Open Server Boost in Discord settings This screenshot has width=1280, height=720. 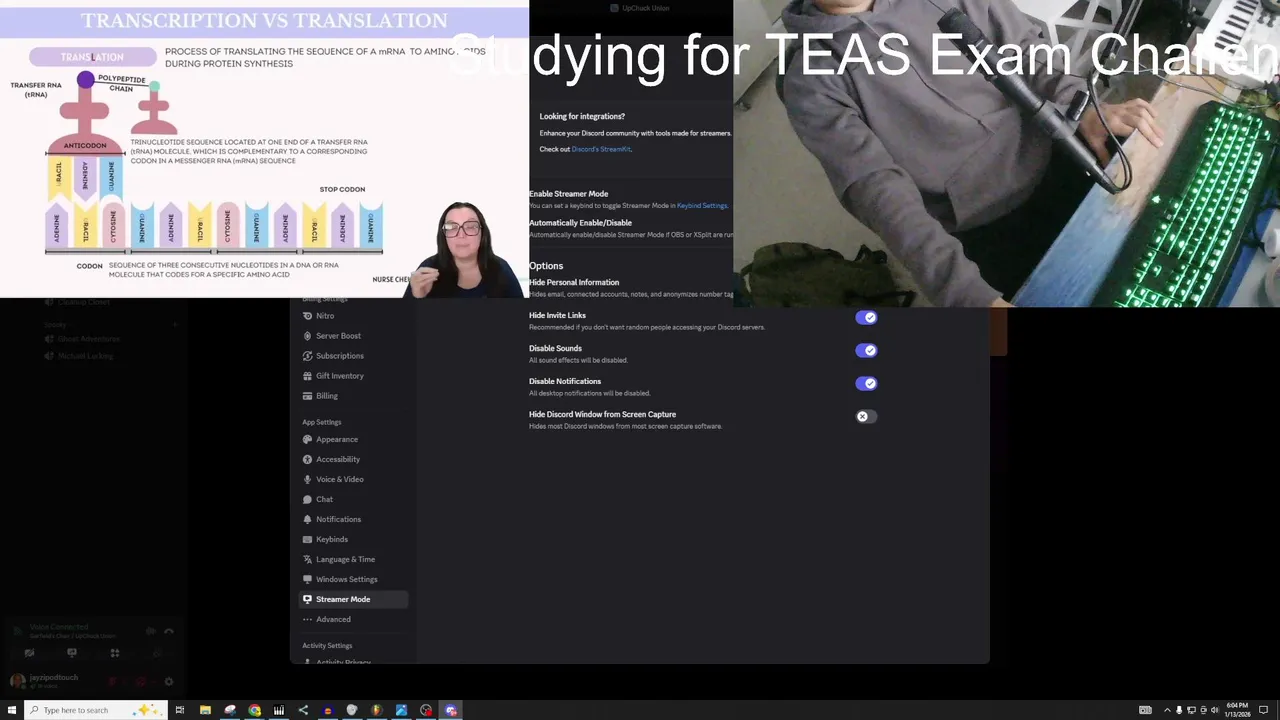click(x=354, y=336)
